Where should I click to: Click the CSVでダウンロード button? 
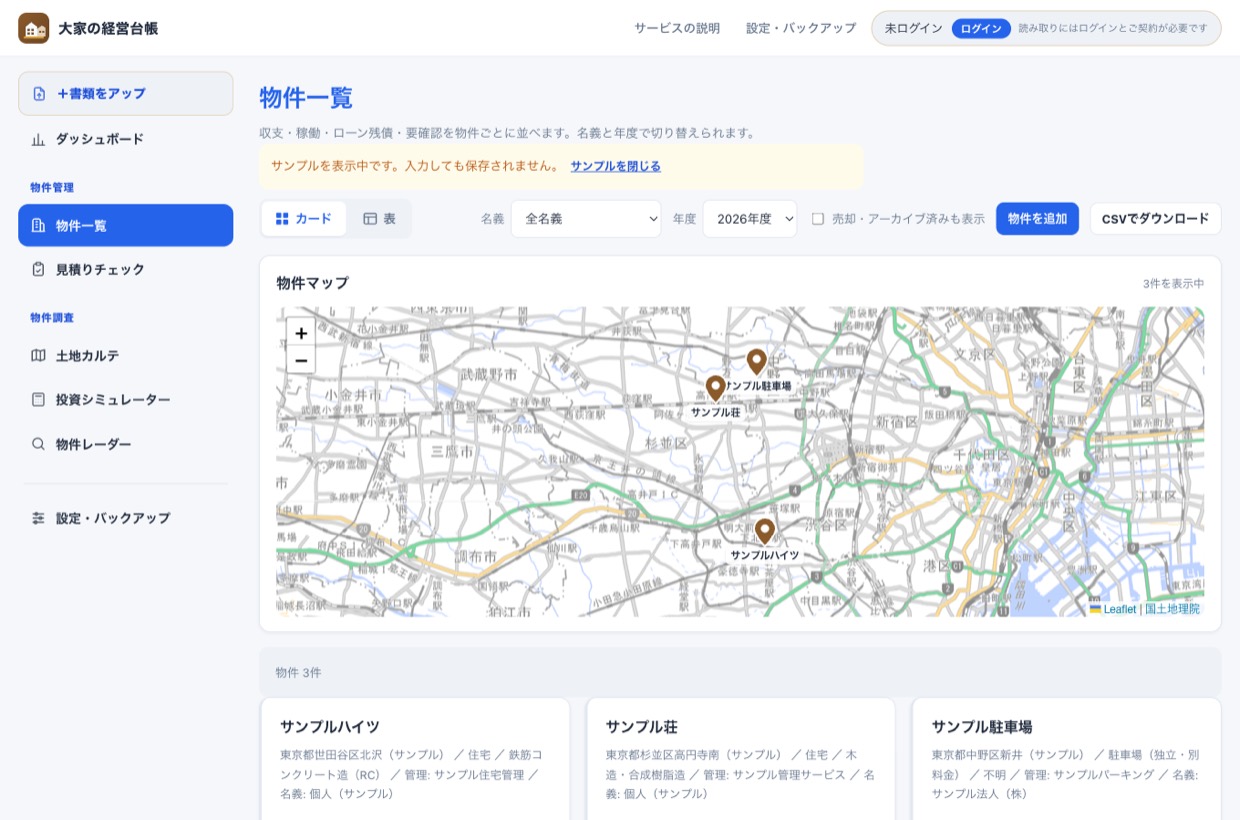(1155, 219)
